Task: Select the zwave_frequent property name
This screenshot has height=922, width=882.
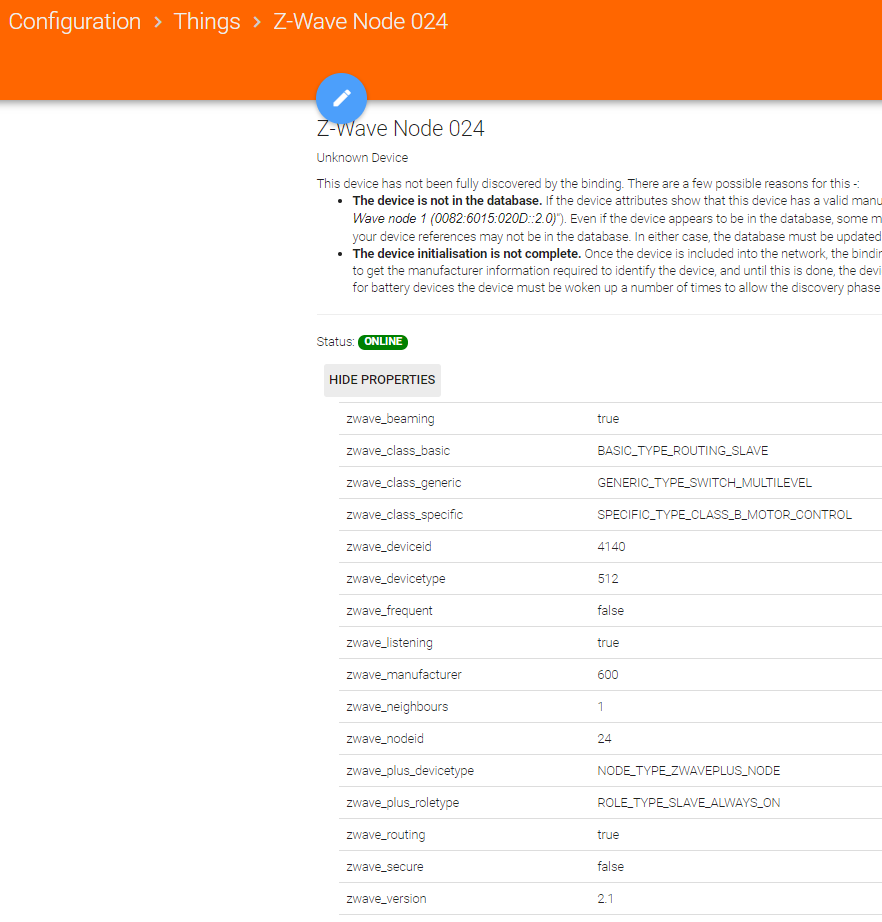Action: coord(389,611)
